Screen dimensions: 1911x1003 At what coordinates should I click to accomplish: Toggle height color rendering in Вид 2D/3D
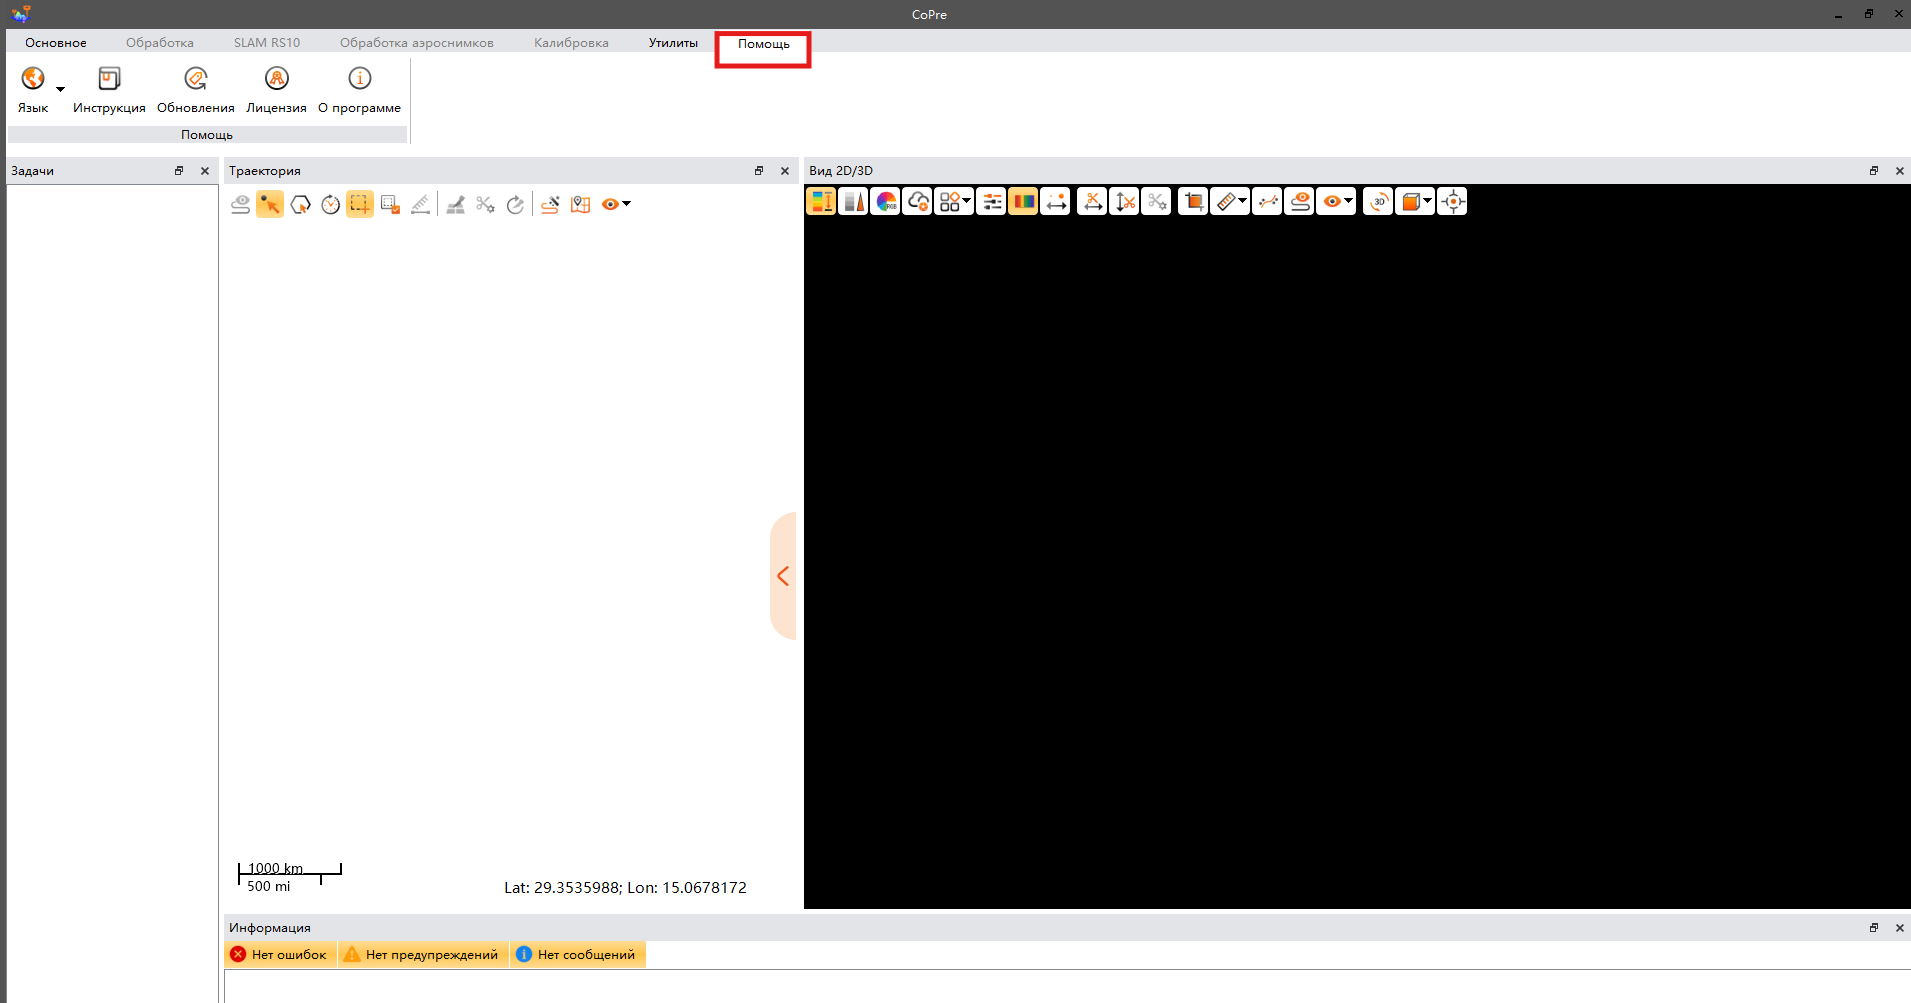[821, 201]
